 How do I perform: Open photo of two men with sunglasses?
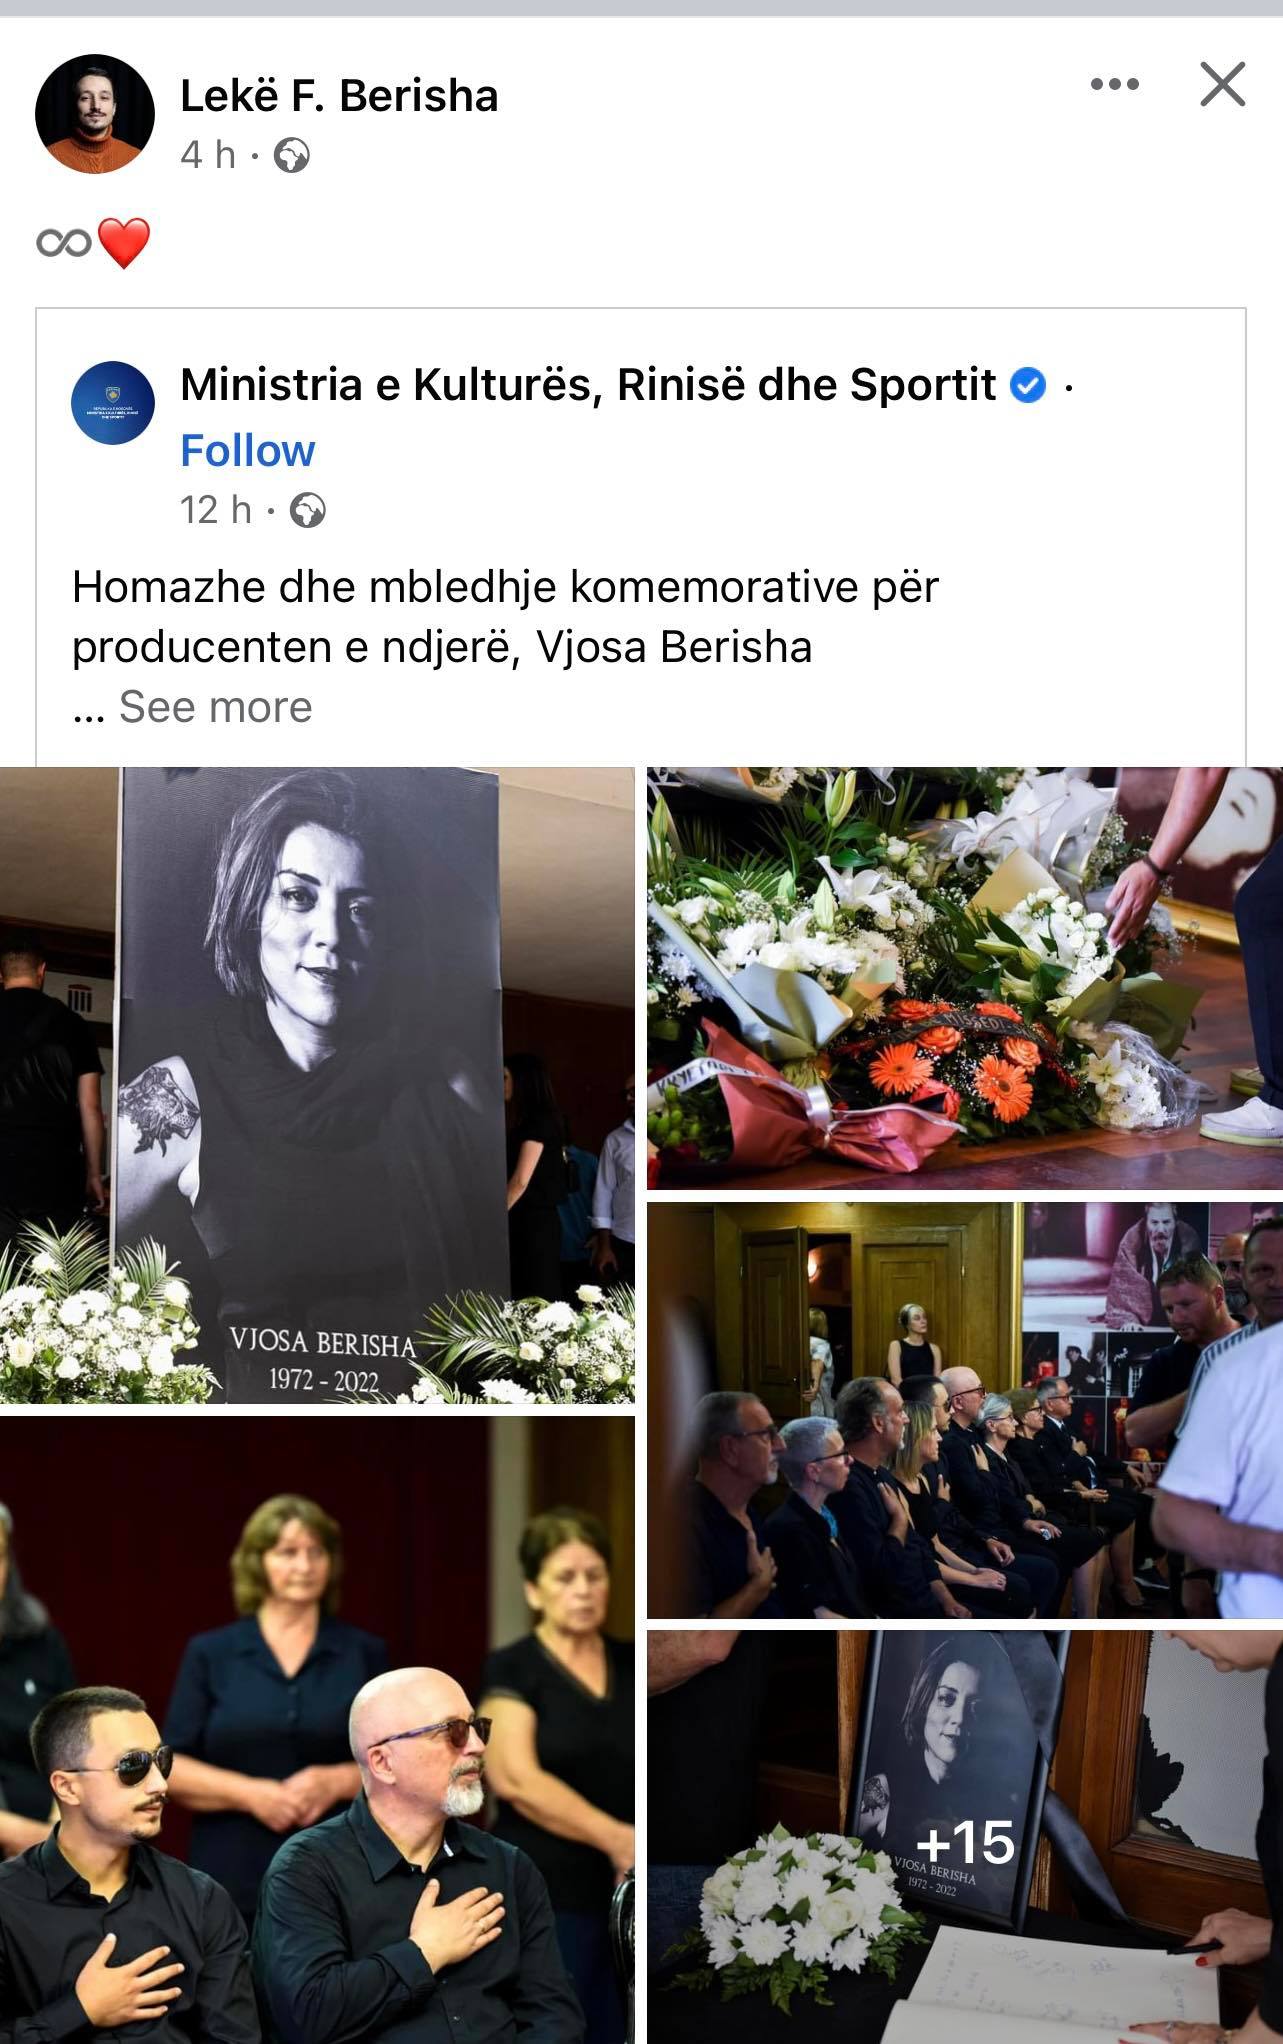pyautogui.click(x=317, y=1730)
